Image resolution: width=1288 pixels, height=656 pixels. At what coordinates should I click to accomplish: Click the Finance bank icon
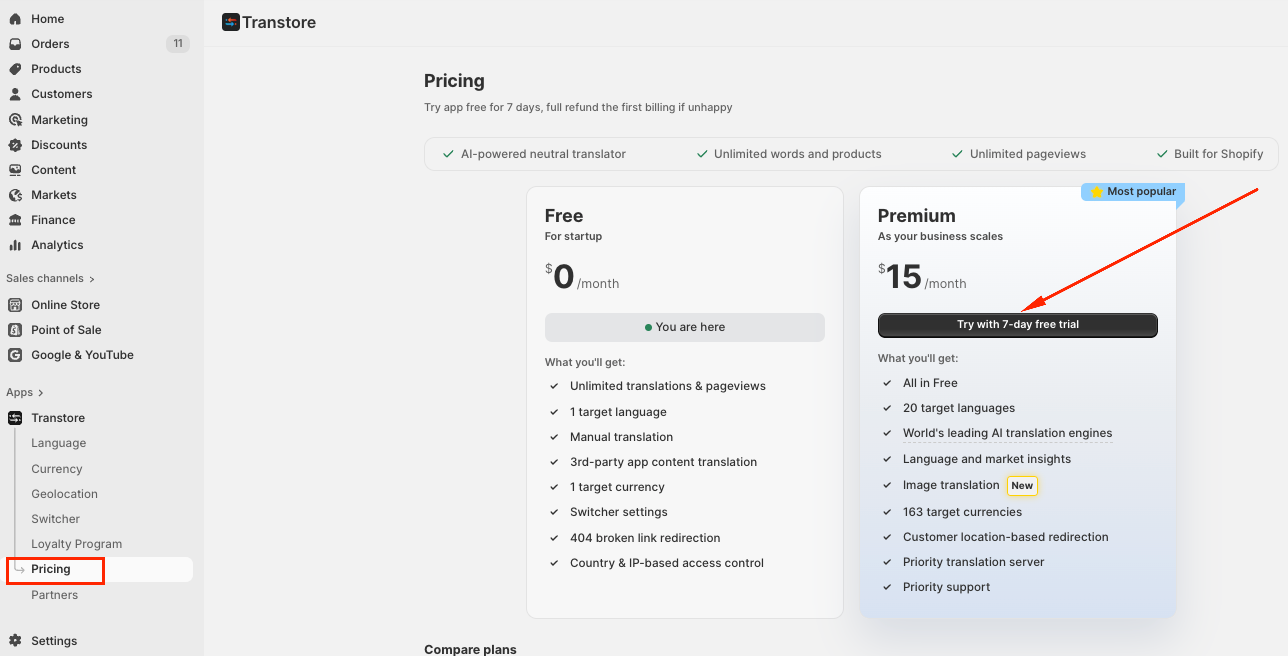[x=15, y=220]
